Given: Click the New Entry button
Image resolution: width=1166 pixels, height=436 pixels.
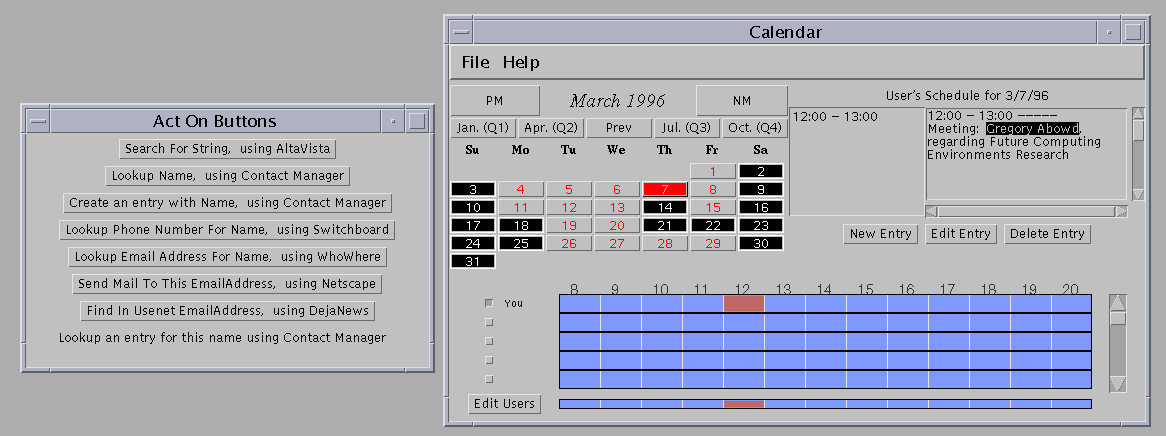Looking at the screenshot, I should point(880,234).
